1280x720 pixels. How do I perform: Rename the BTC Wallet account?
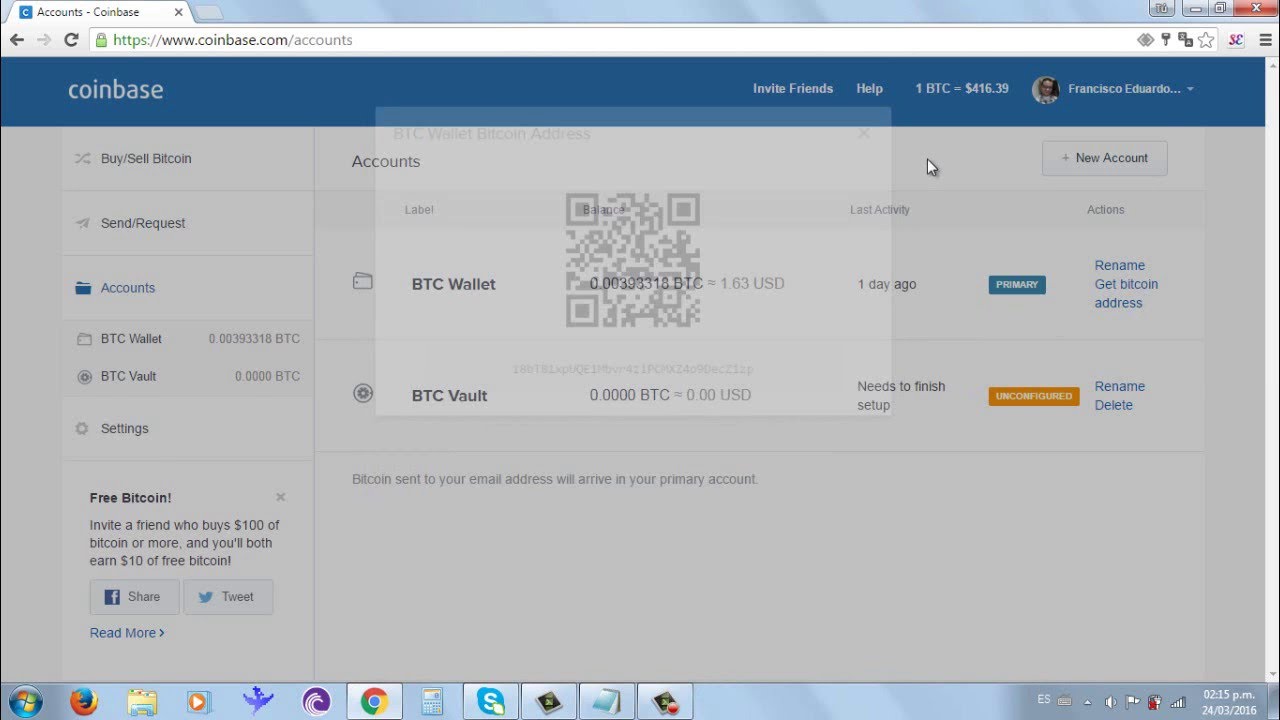point(1120,265)
